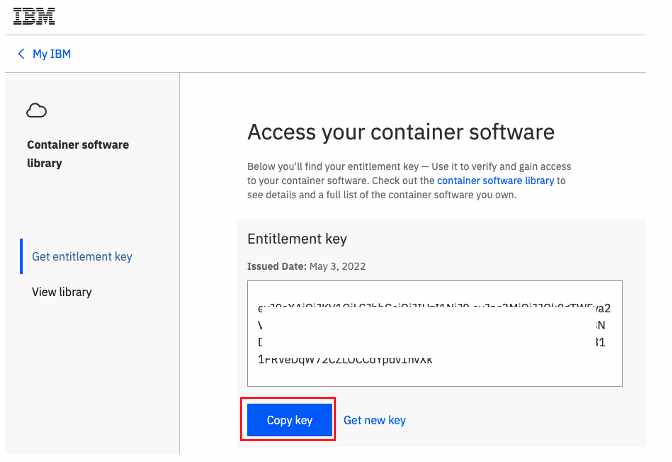Click the May 3, 2022 date text
This screenshot has width=672, height=462.
[338, 267]
